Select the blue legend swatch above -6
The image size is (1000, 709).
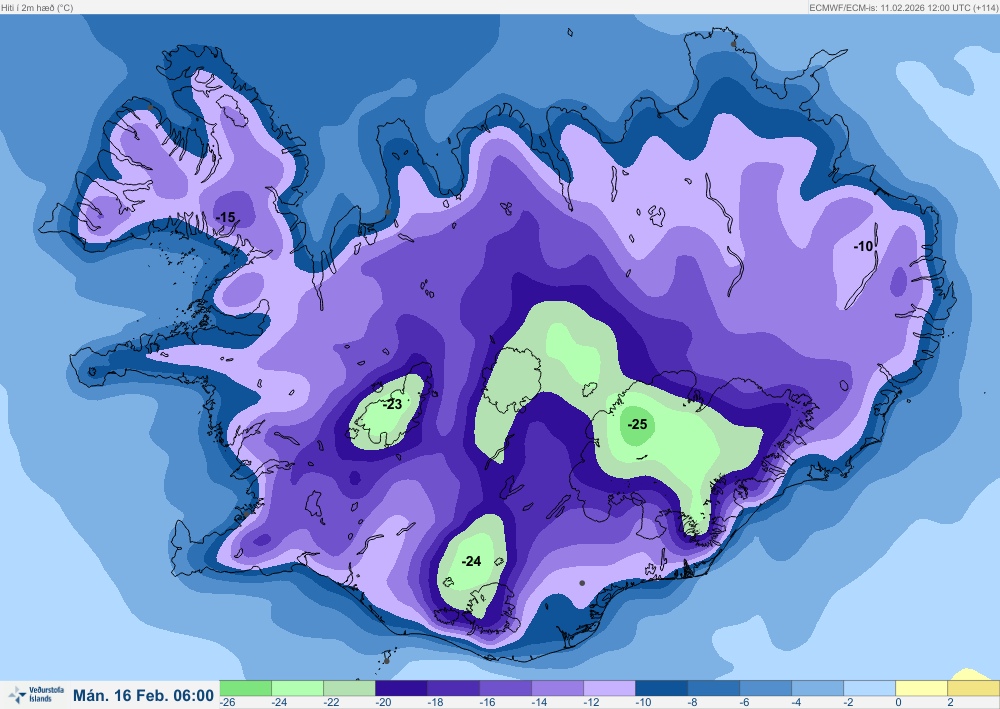766,688
